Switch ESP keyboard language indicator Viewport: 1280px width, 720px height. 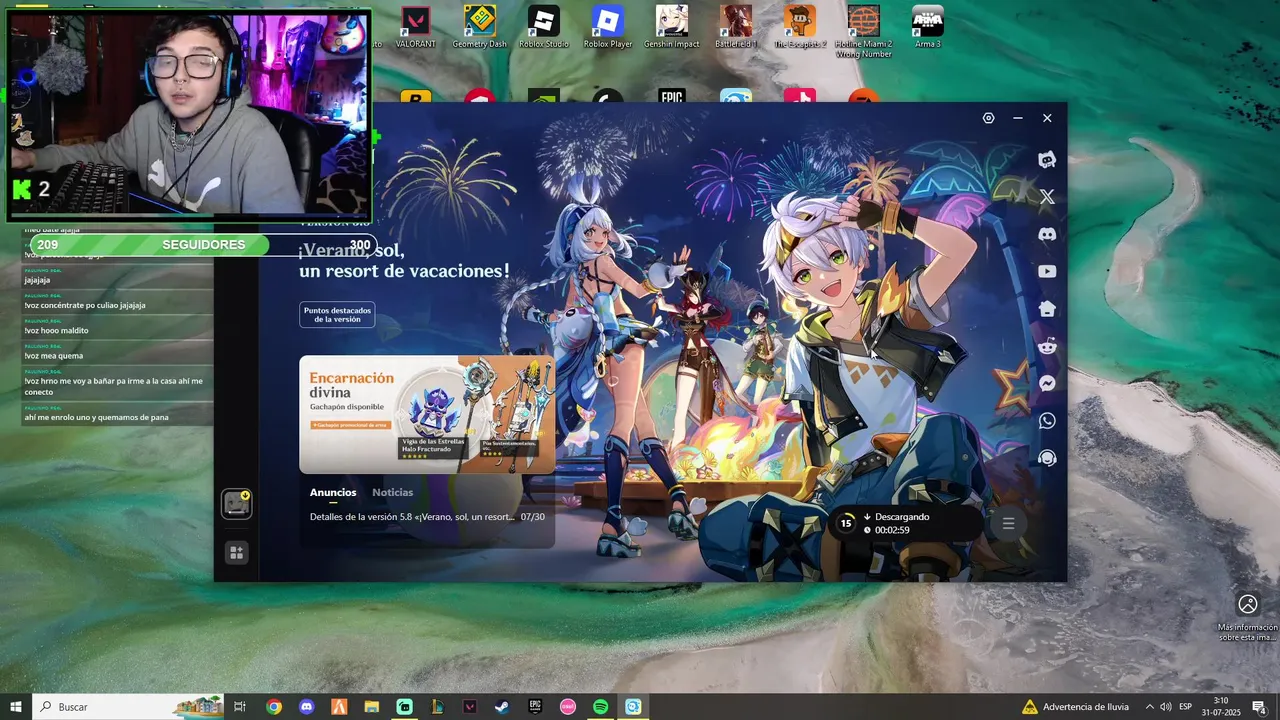[x=1186, y=707]
